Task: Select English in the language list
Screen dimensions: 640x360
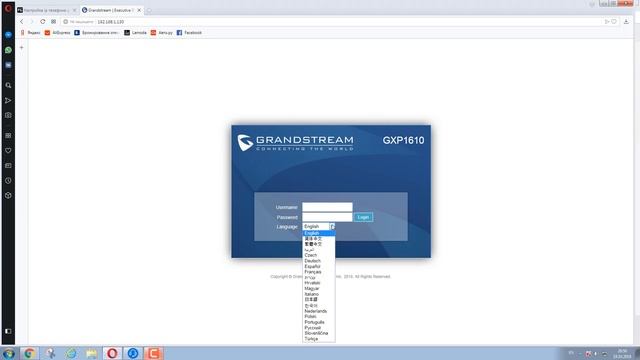Action: (319, 233)
